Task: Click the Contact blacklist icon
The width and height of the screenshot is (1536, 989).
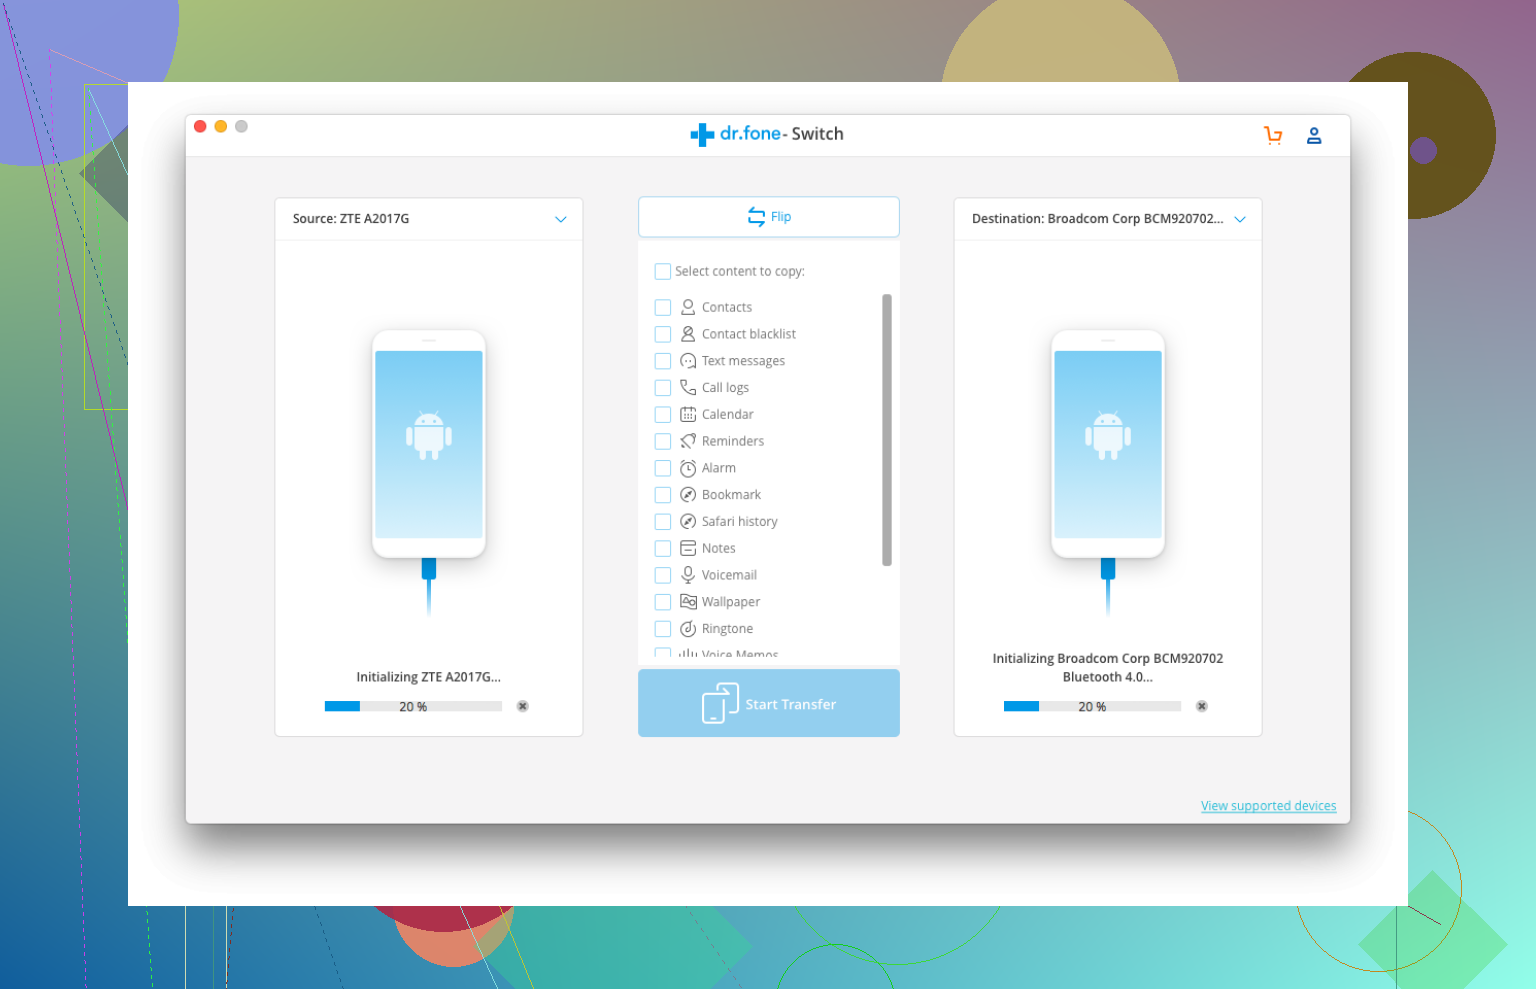Action: coord(688,334)
